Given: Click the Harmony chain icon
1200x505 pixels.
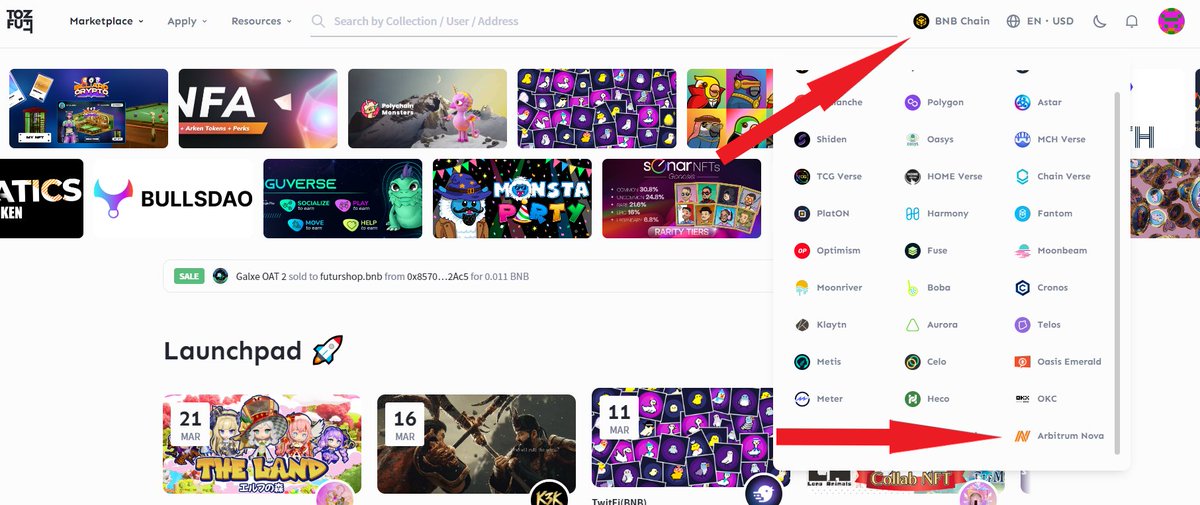Looking at the screenshot, I should (912, 213).
